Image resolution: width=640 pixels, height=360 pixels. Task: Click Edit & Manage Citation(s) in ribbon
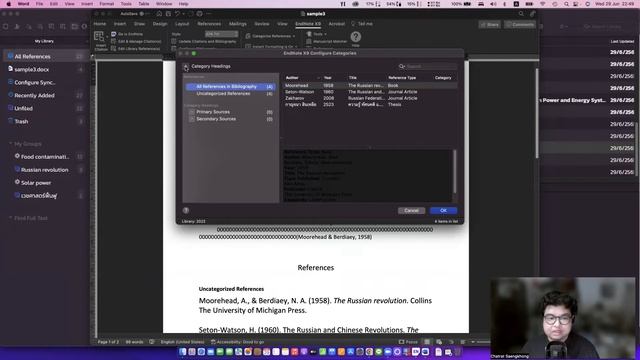tap(136, 41)
